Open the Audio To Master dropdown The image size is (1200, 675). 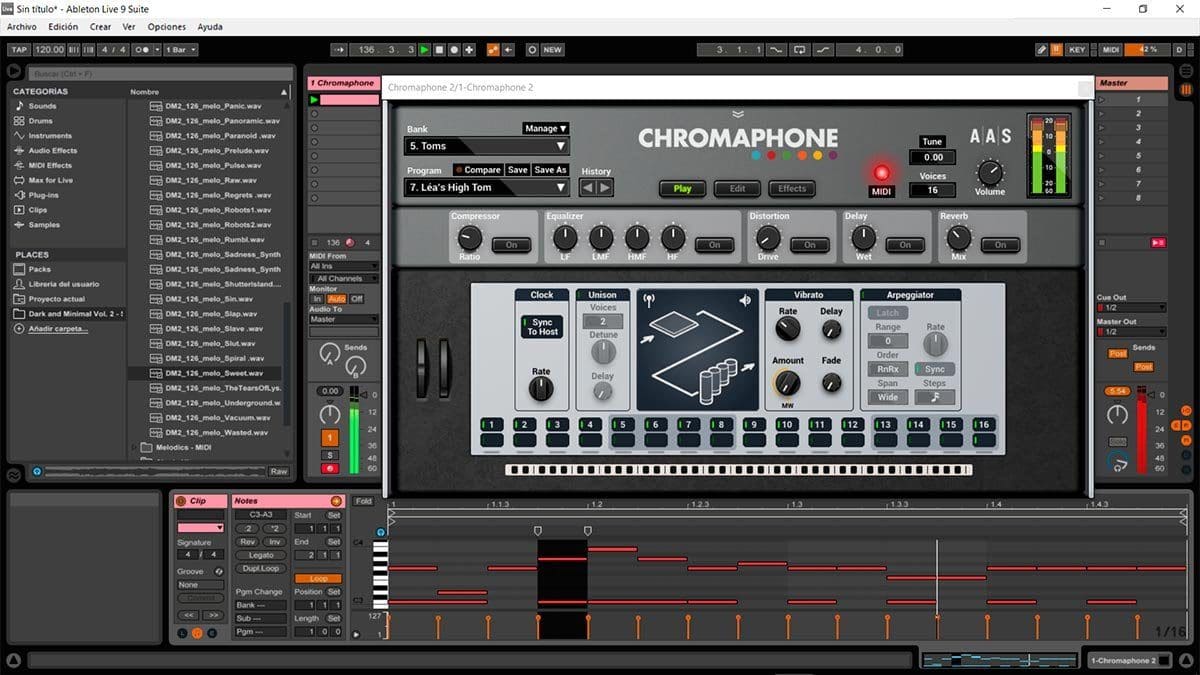coord(344,319)
